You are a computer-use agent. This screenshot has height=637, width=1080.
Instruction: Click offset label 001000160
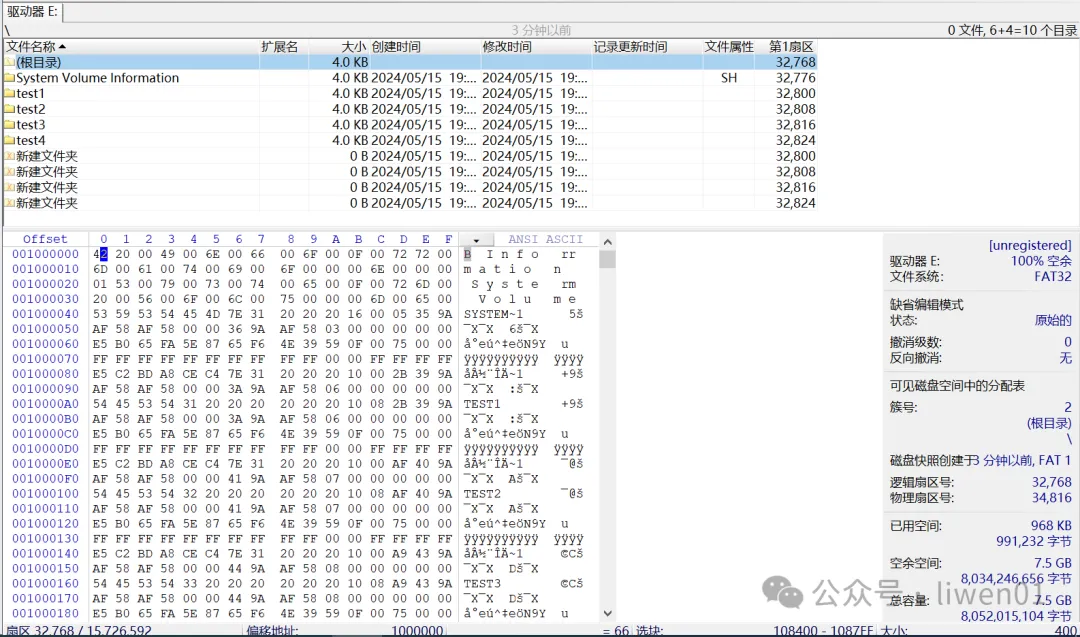coord(45,583)
